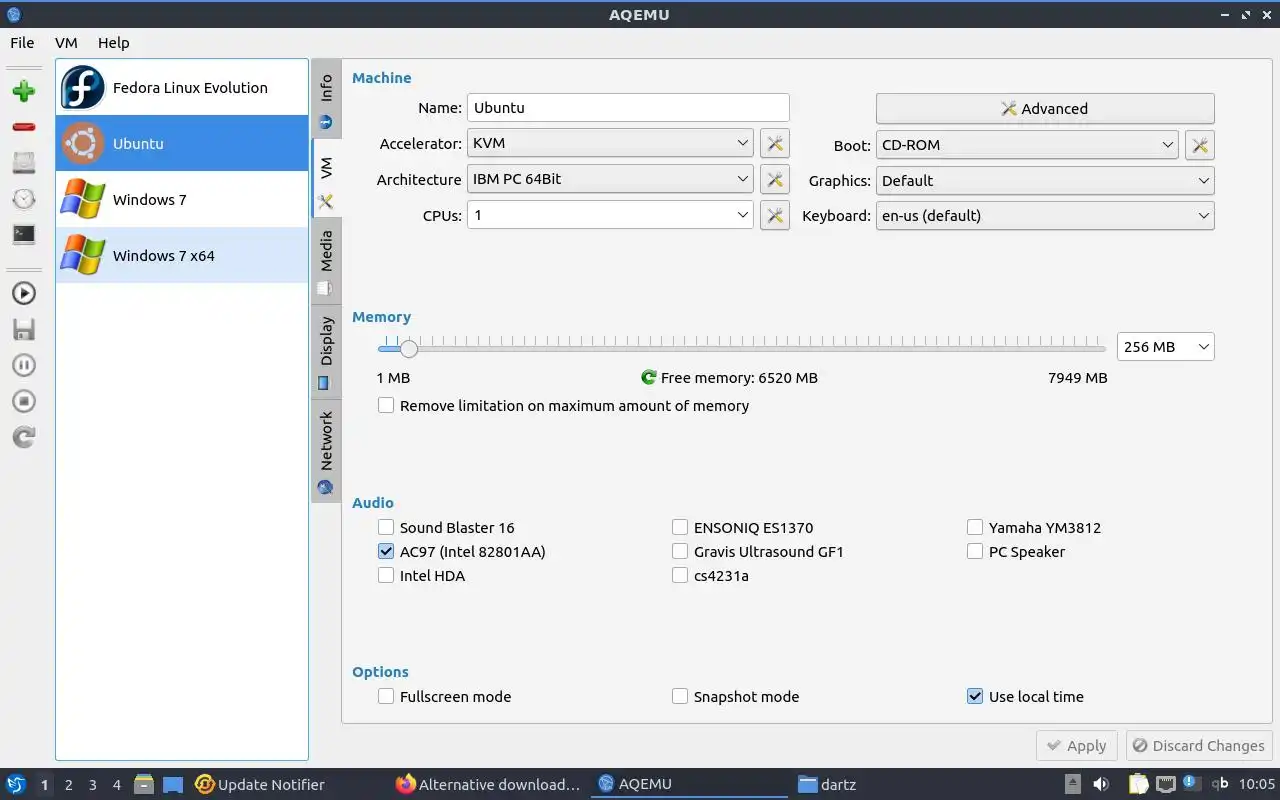Click the memory slider handle
Viewport: 1280px width, 800px height.
(x=408, y=348)
